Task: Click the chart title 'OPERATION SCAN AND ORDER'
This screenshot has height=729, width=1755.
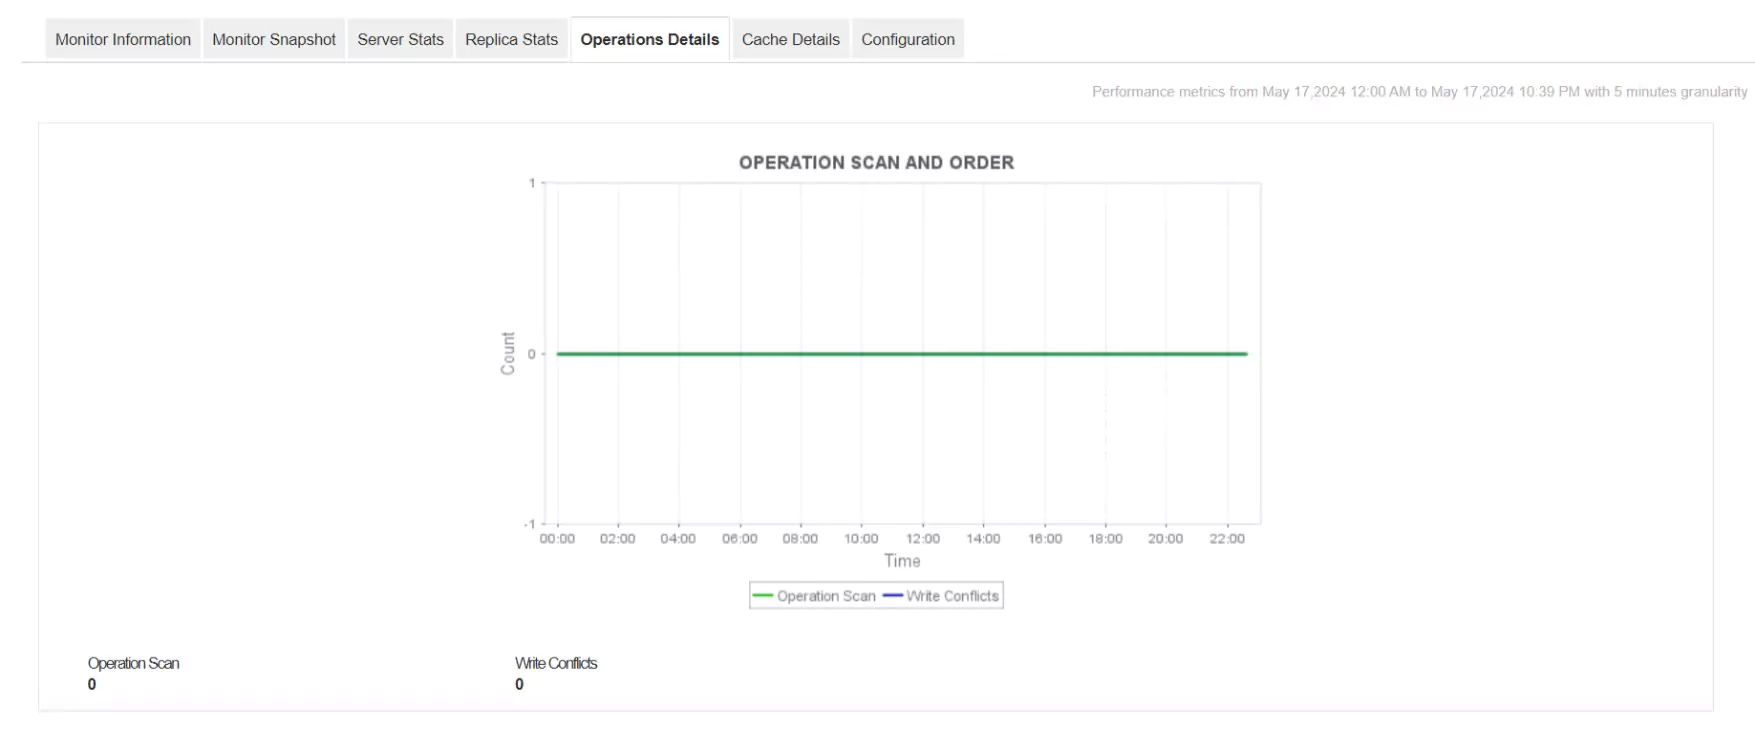Action: pyautogui.click(x=876, y=163)
